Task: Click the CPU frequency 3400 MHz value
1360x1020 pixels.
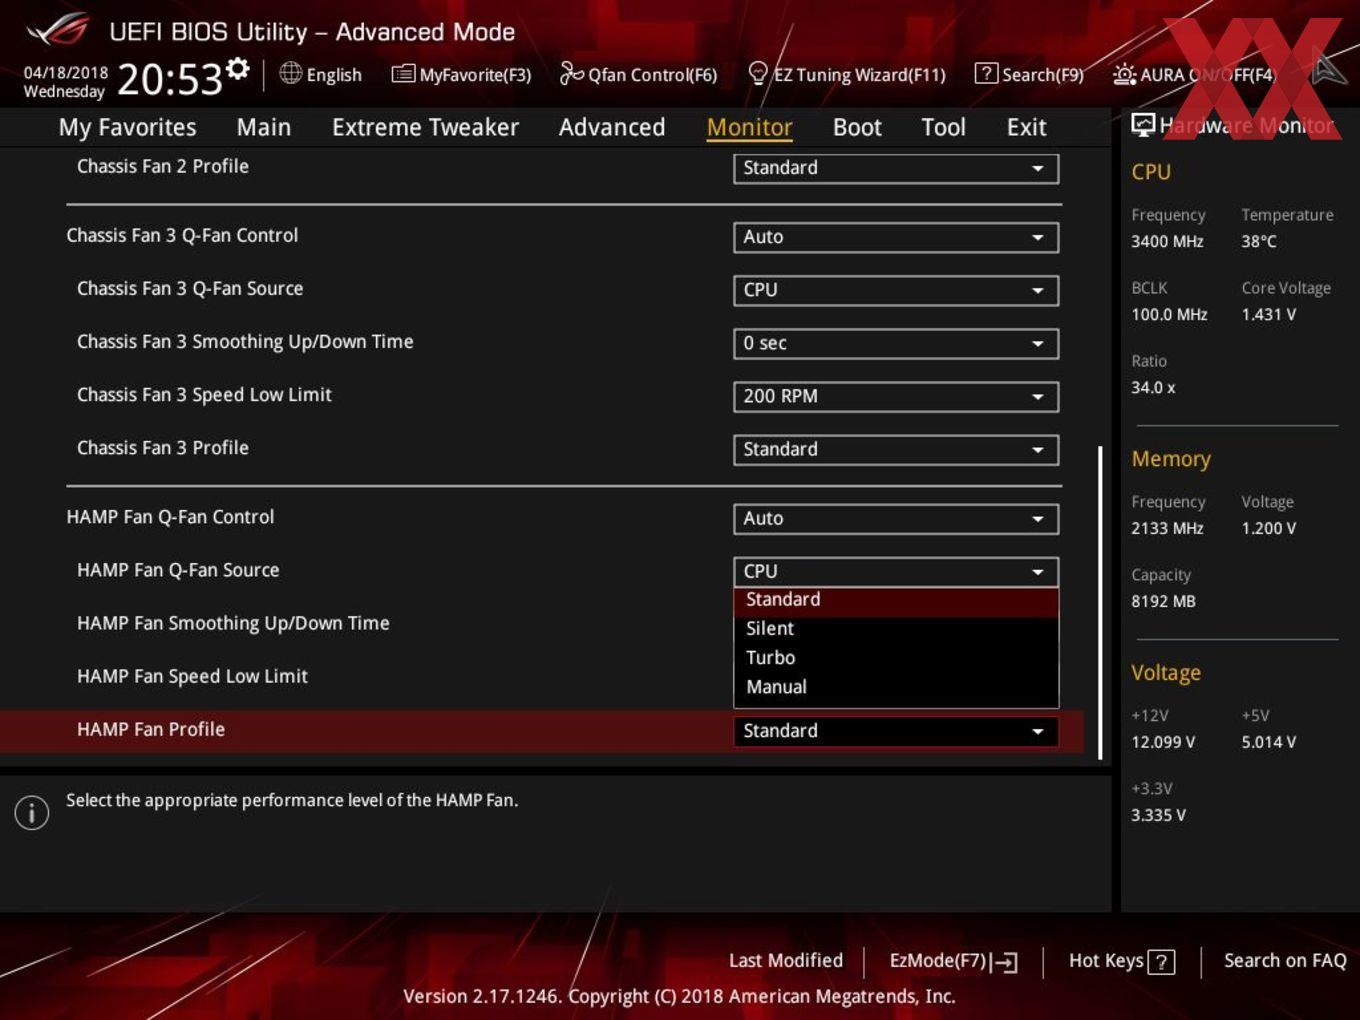Action: click(x=1167, y=242)
